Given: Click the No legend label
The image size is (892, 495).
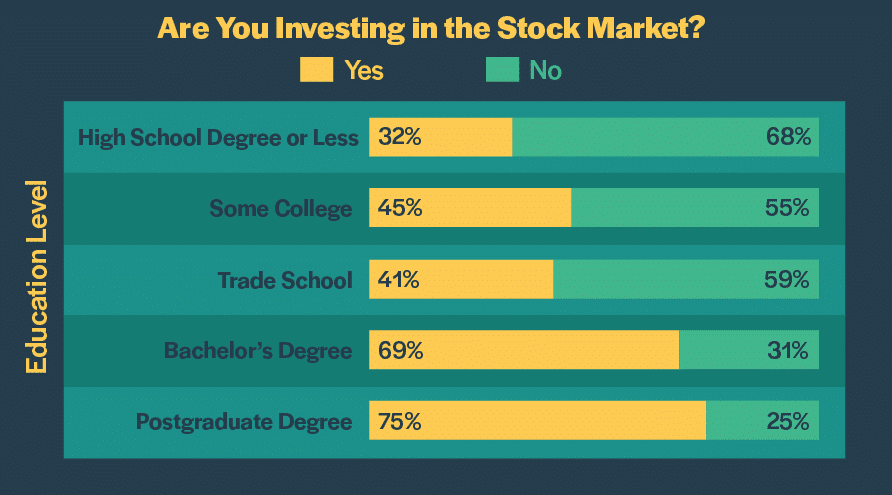Looking at the screenshot, I should (546, 70).
